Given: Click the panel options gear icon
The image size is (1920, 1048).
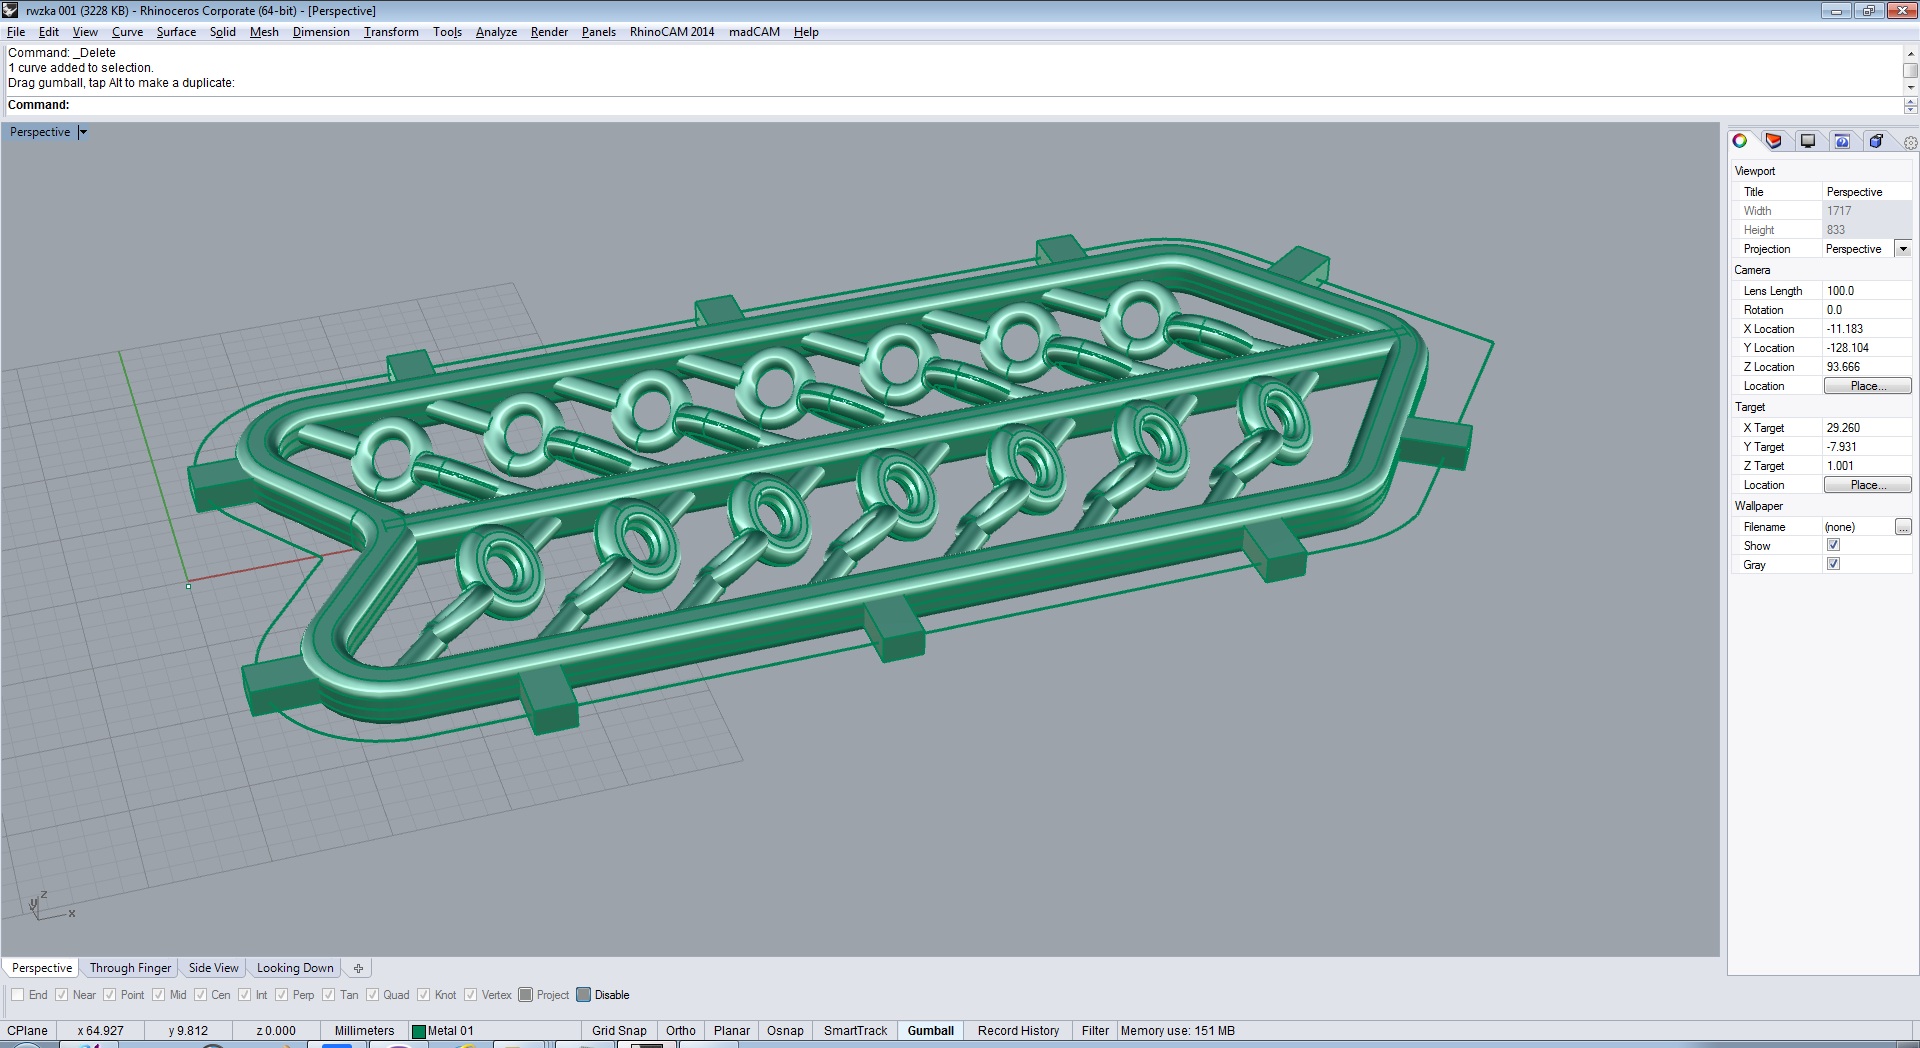Looking at the screenshot, I should coord(1910,143).
